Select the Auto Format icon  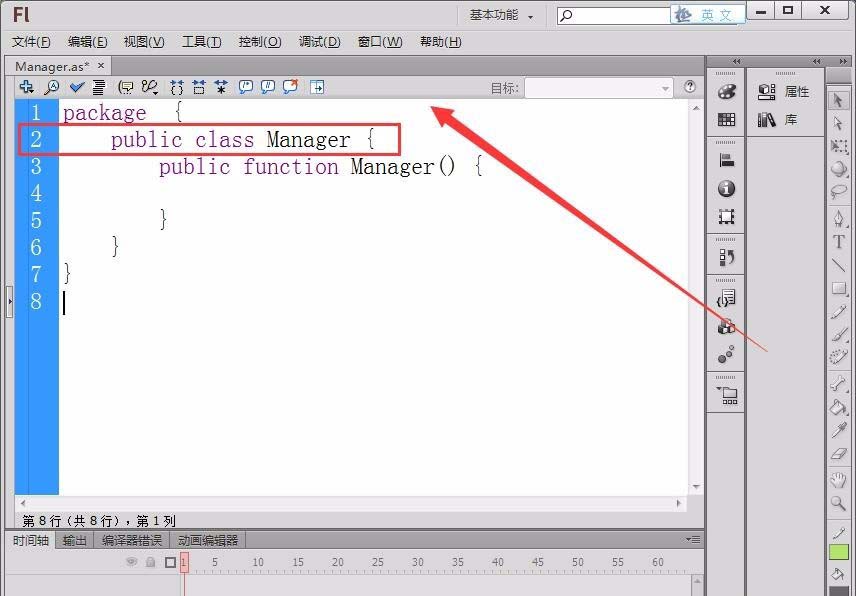pos(99,87)
